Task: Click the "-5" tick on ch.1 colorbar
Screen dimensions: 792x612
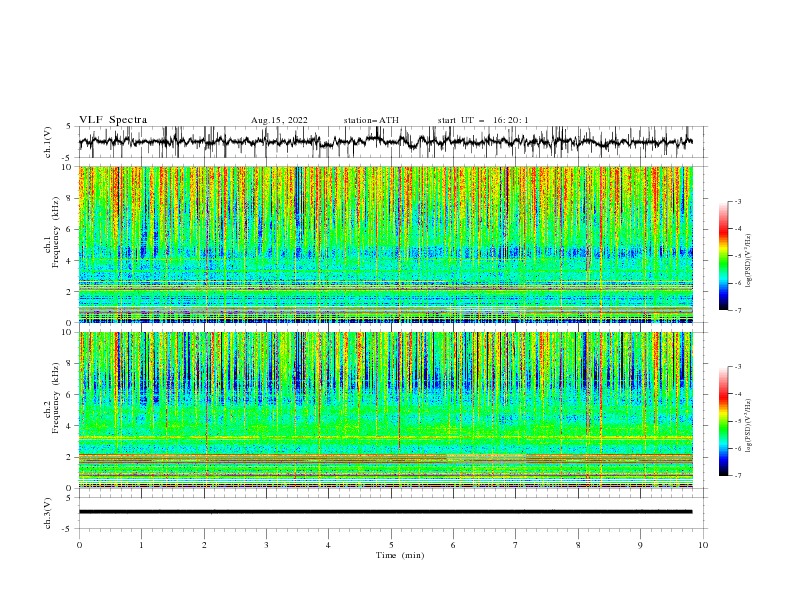Action: click(x=738, y=256)
